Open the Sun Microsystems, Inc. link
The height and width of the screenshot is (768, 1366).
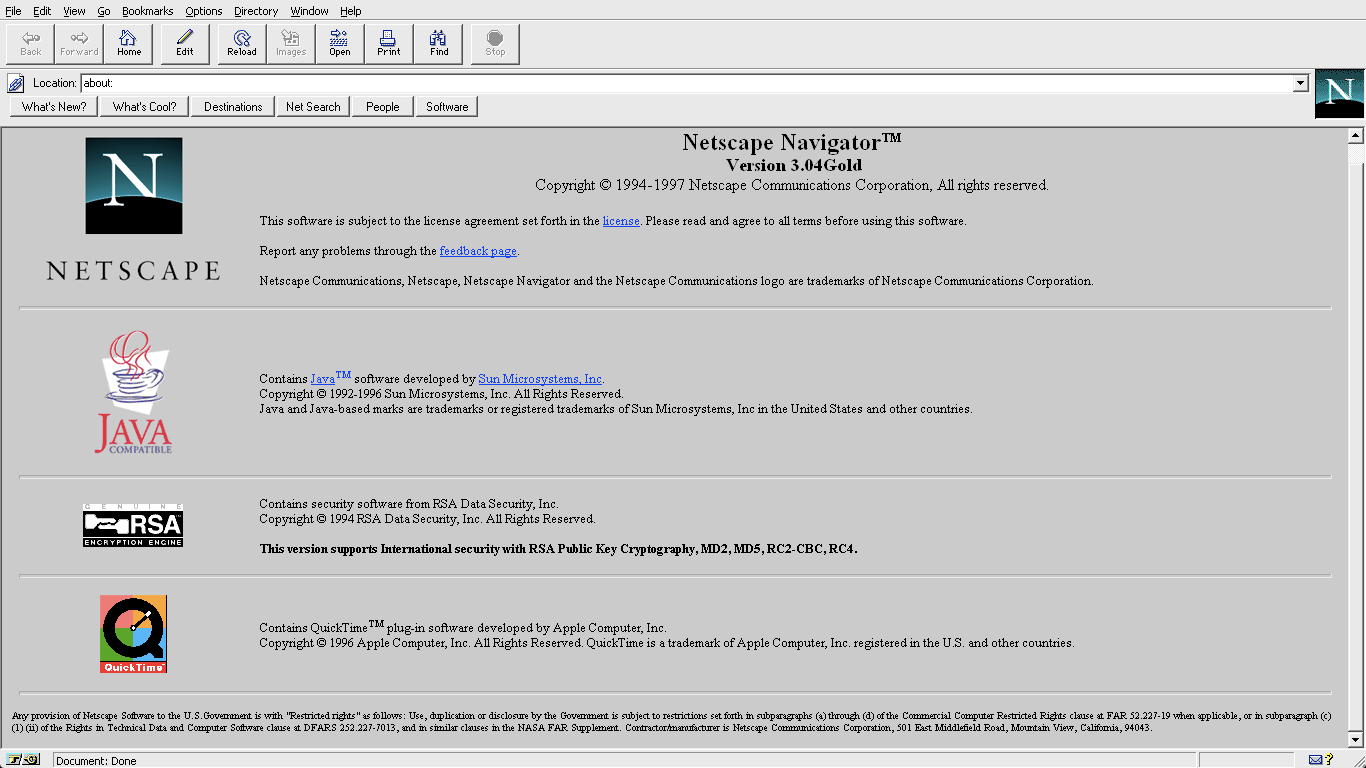(x=540, y=379)
